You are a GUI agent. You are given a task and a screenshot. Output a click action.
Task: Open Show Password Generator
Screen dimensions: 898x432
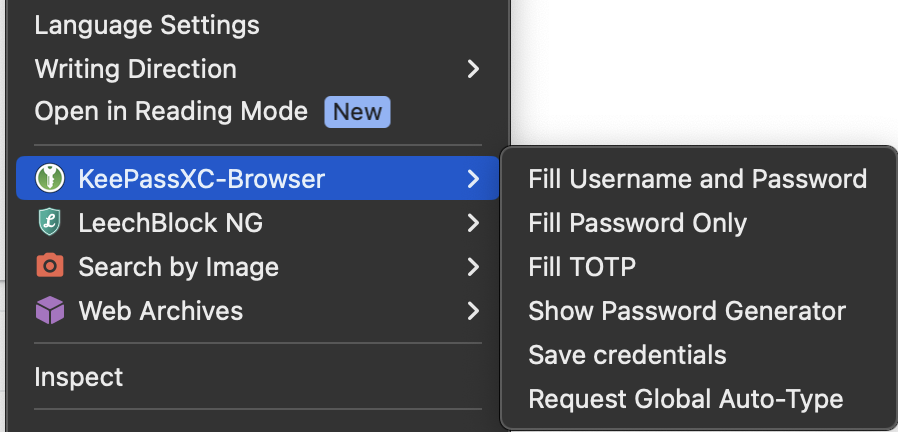(687, 311)
